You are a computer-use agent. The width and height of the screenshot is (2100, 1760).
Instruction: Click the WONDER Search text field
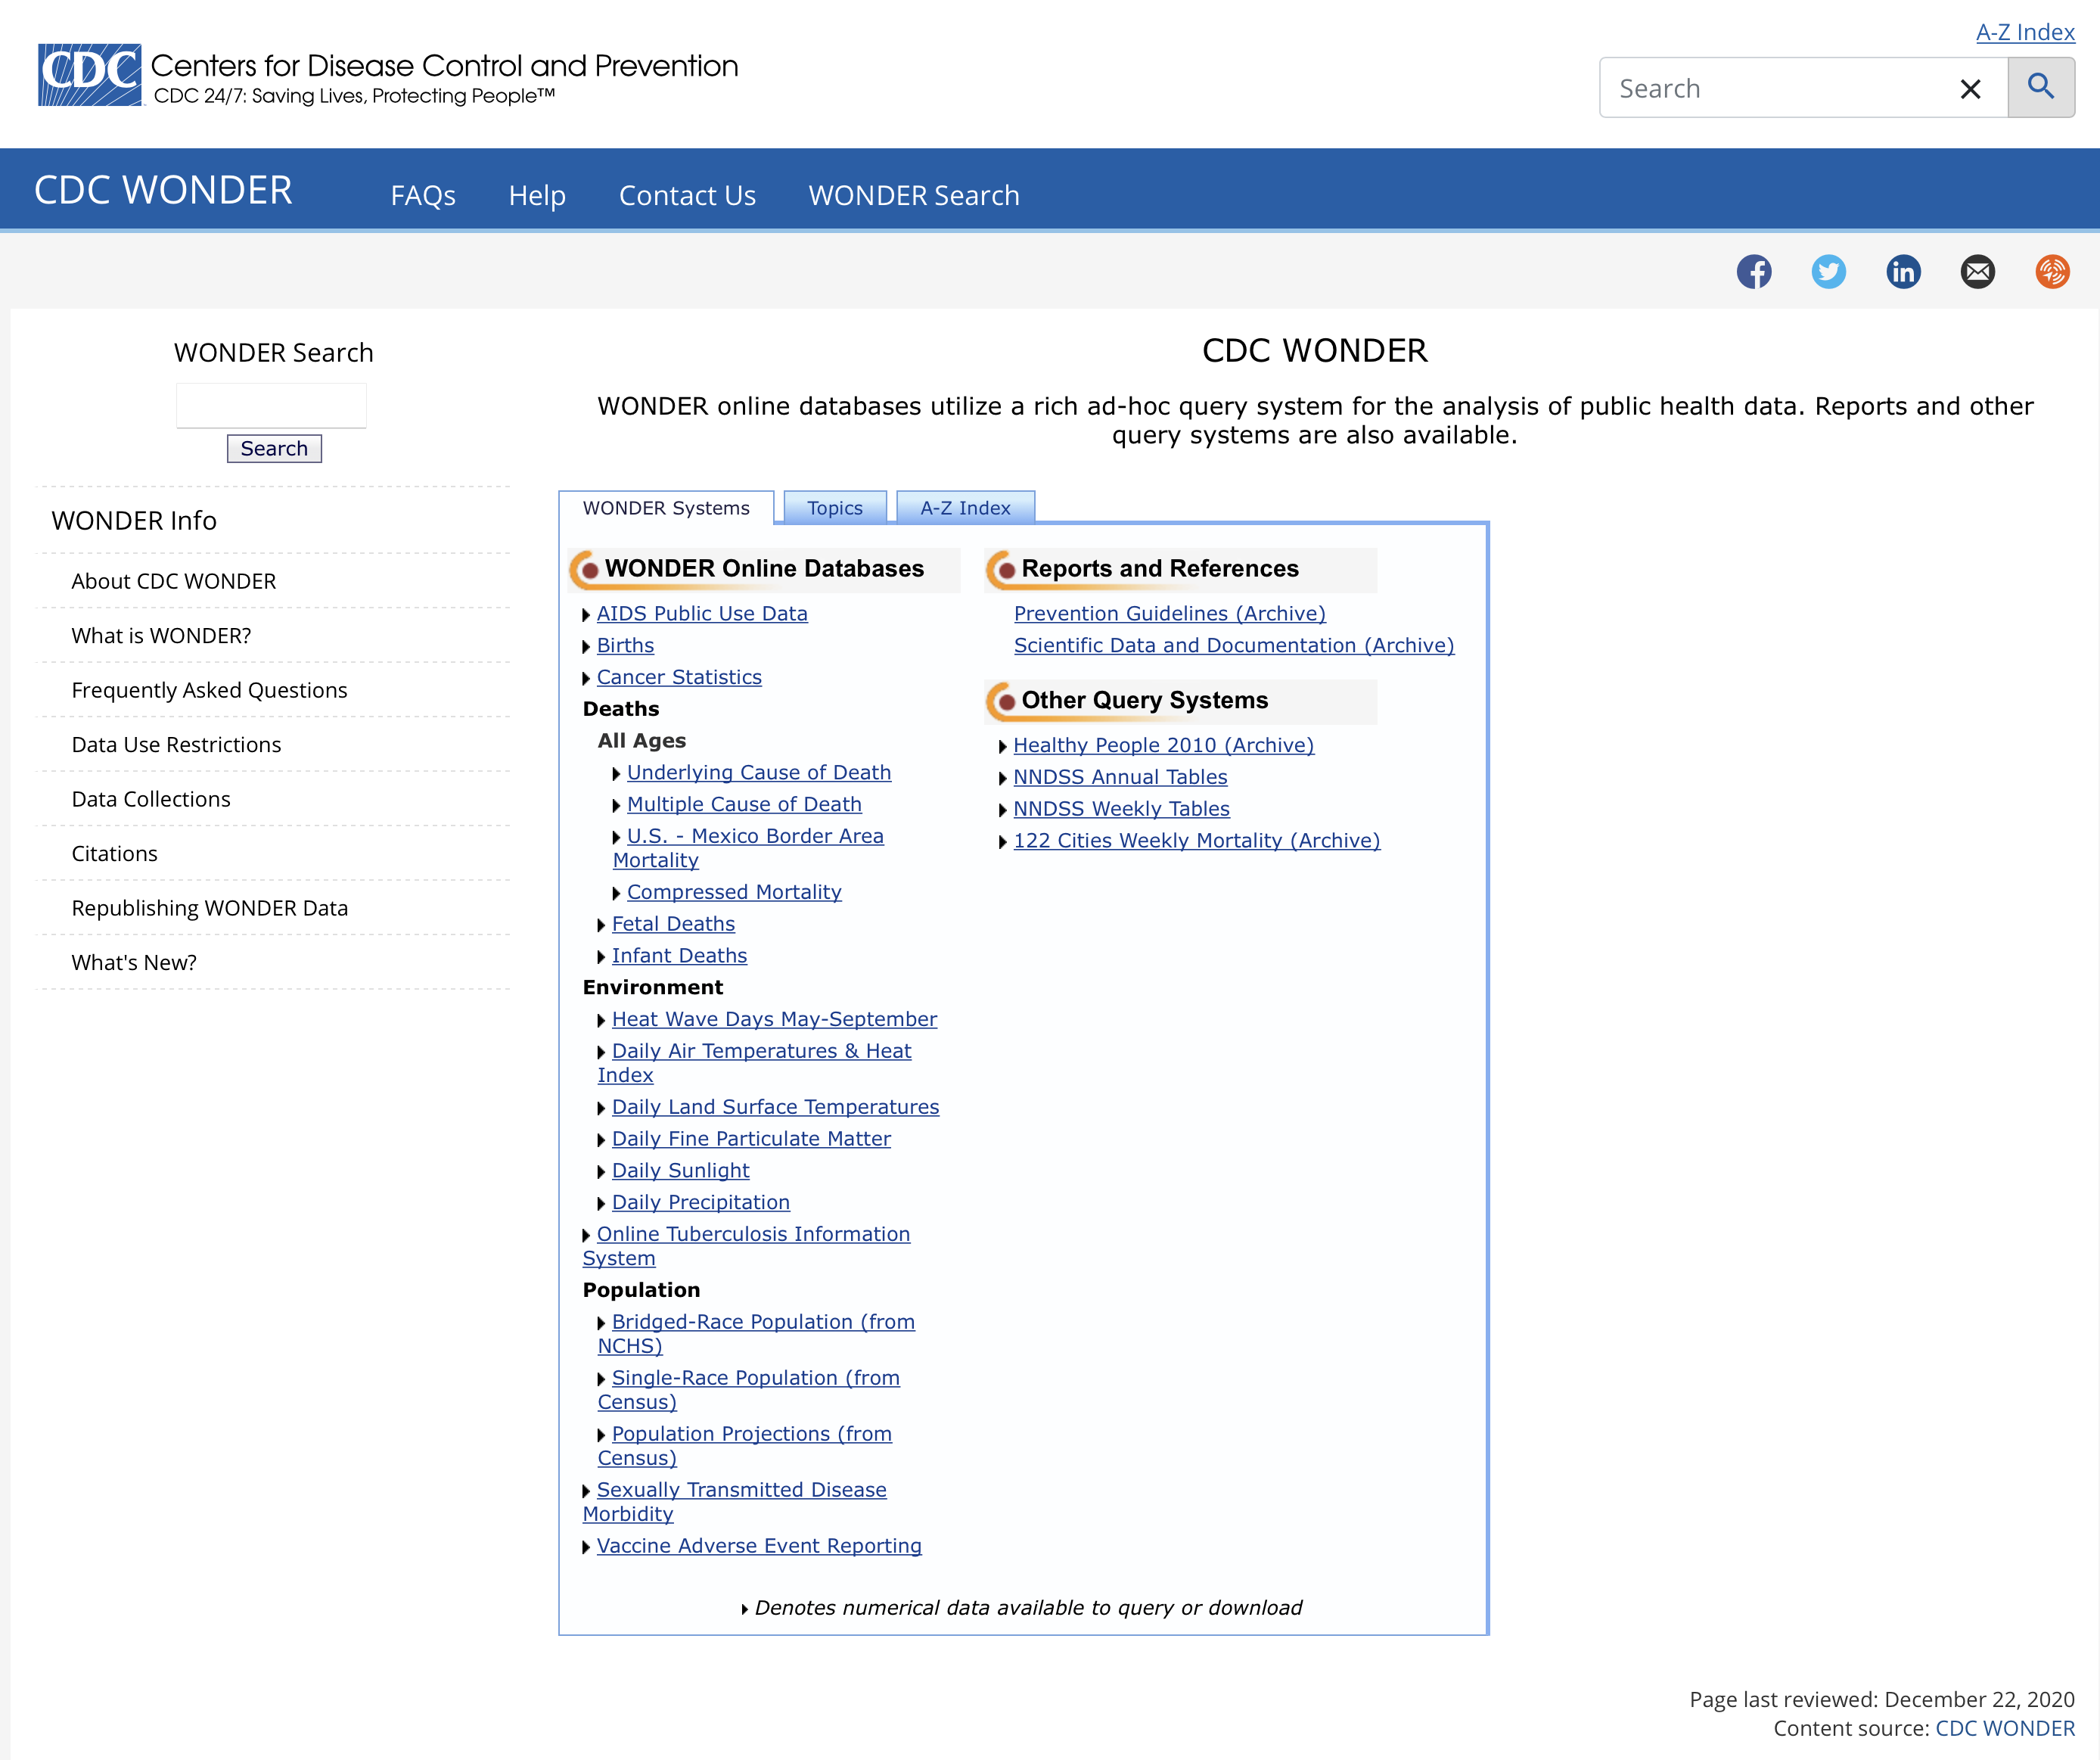click(x=271, y=406)
